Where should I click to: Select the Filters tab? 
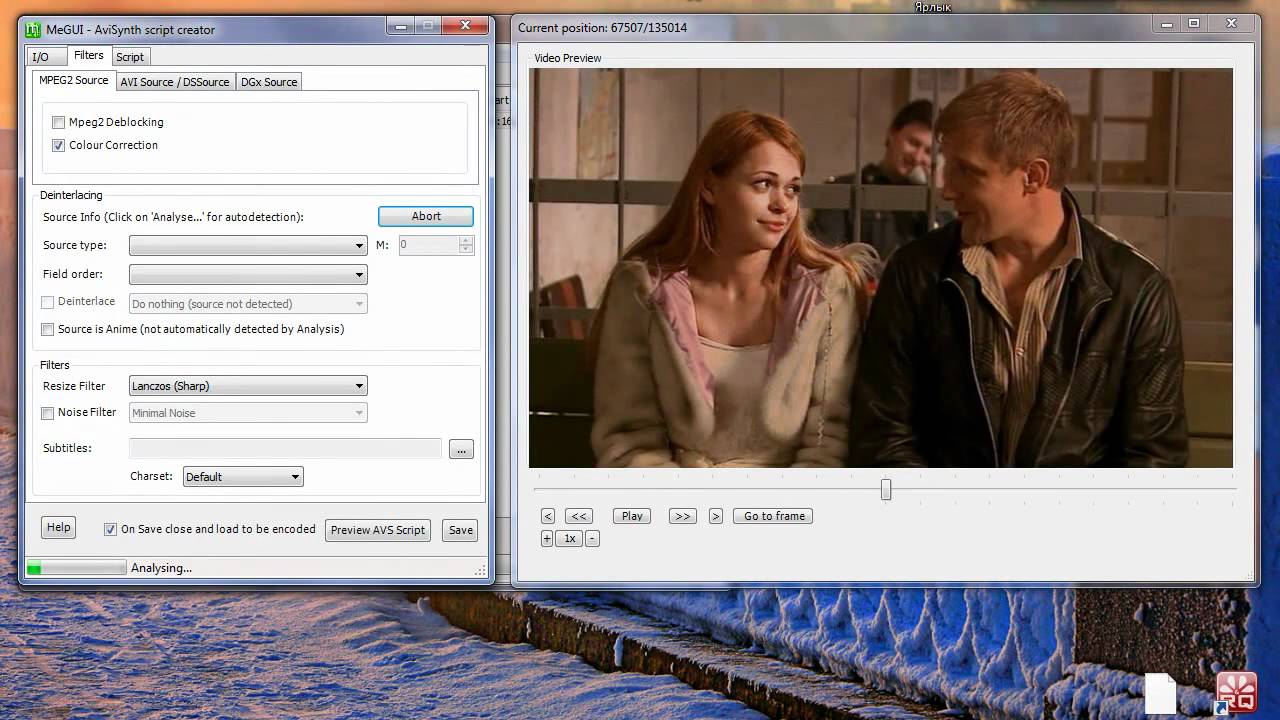(x=88, y=55)
